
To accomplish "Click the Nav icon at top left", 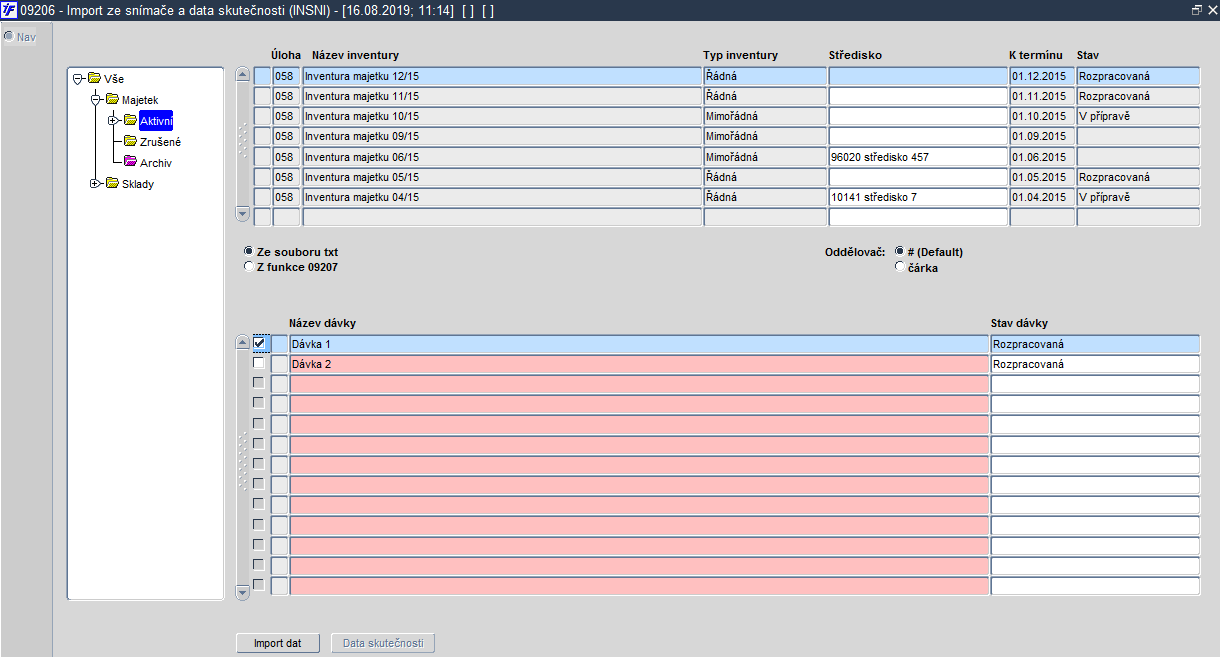I will [x=8, y=37].
